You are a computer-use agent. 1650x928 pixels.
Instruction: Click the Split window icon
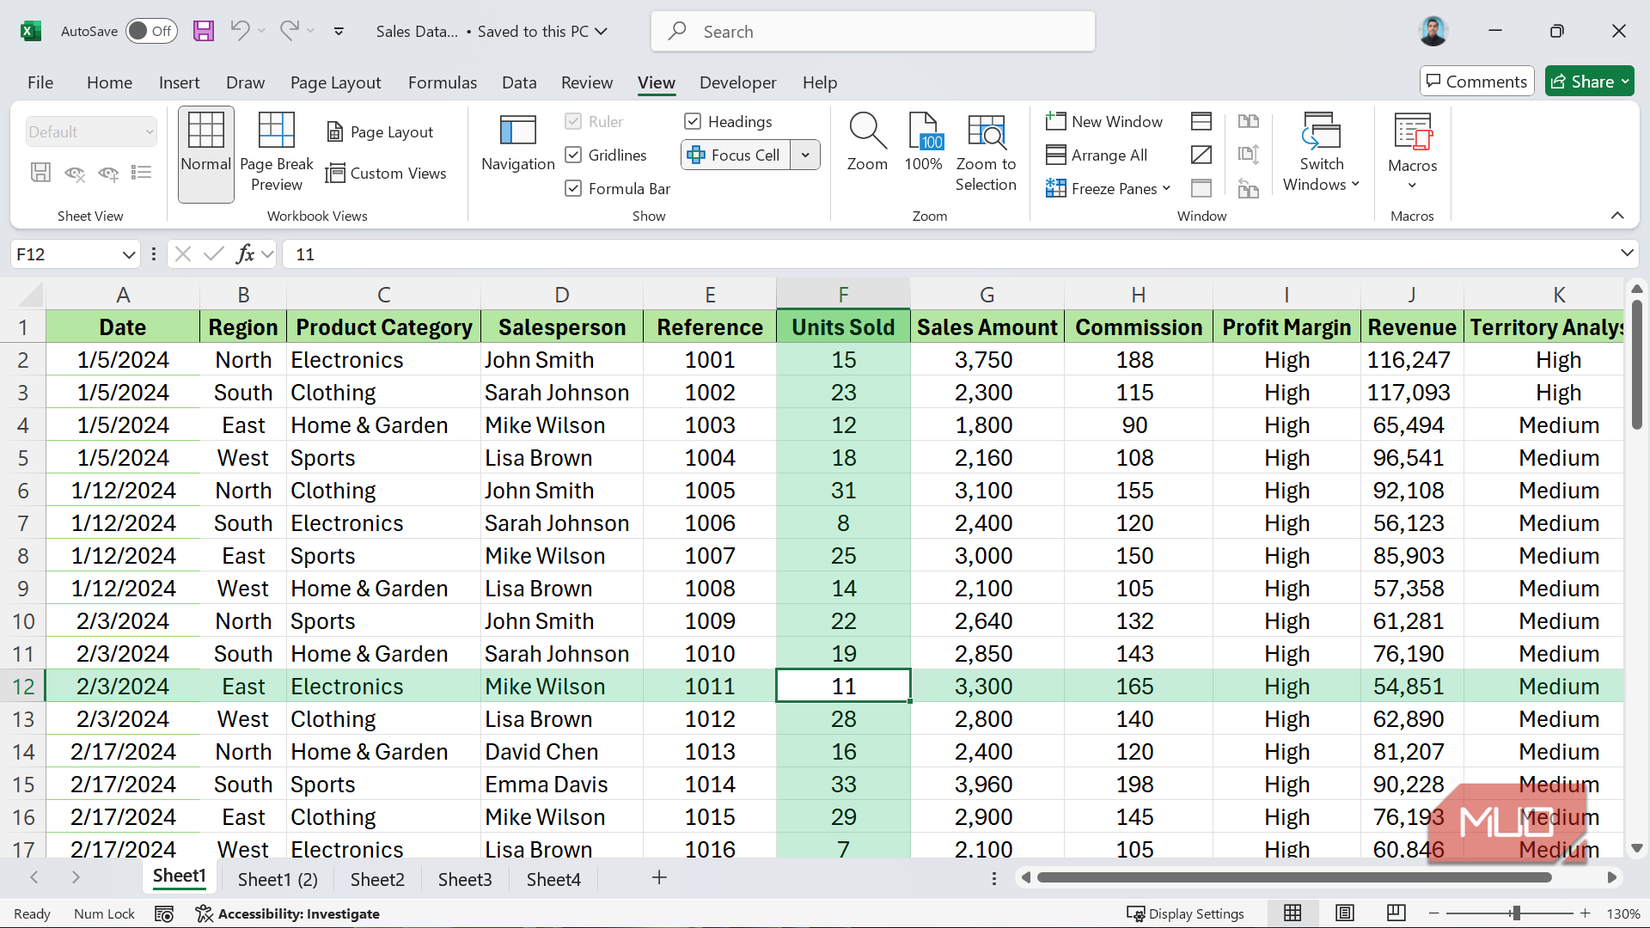pyautogui.click(x=1201, y=121)
